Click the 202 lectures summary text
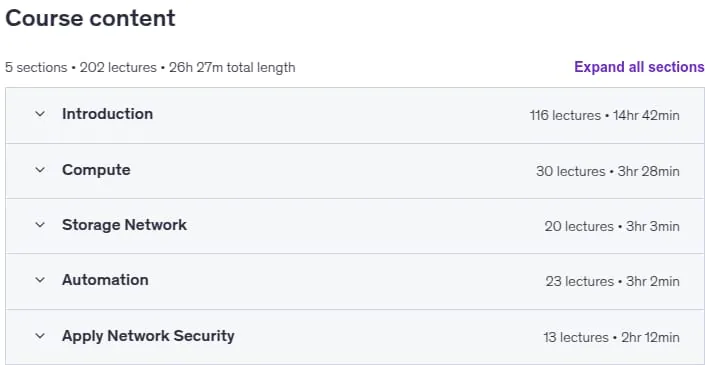Screen dimensions: 705x365 pyautogui.click(x=118, y=67)
